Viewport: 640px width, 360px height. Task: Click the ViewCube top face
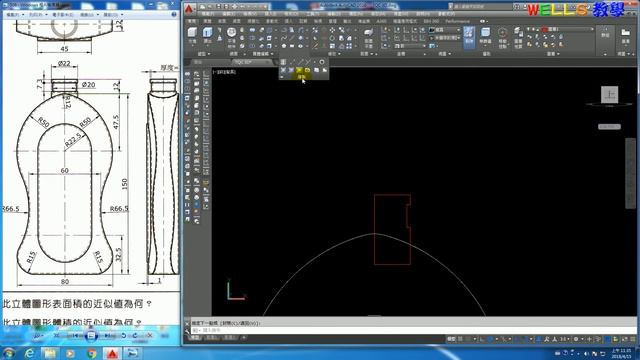pos(609,95)
